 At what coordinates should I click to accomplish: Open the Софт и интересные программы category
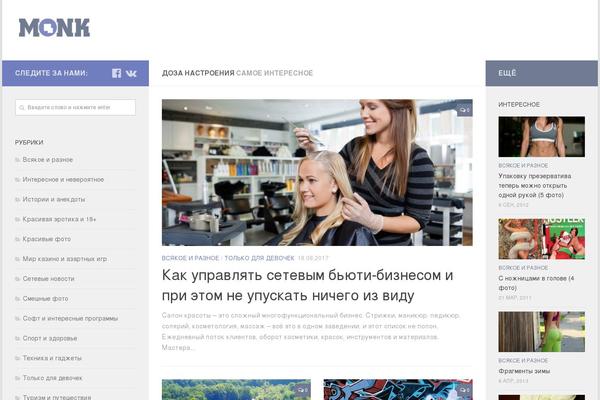[x=70, y=318]
